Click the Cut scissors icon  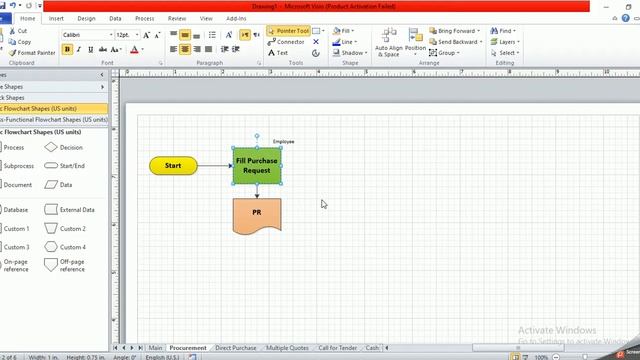(13, 31)
